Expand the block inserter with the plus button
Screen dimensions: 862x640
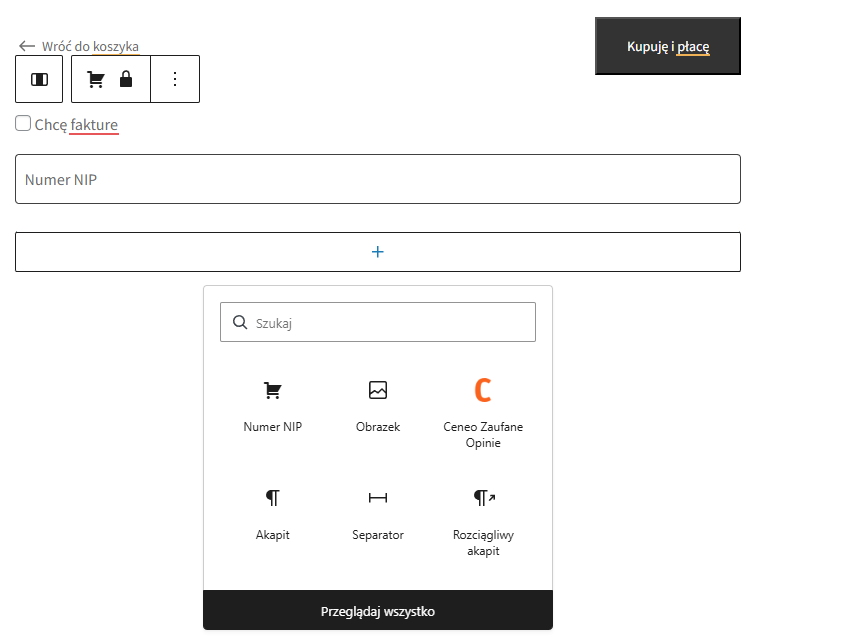[x=377, y=251]
